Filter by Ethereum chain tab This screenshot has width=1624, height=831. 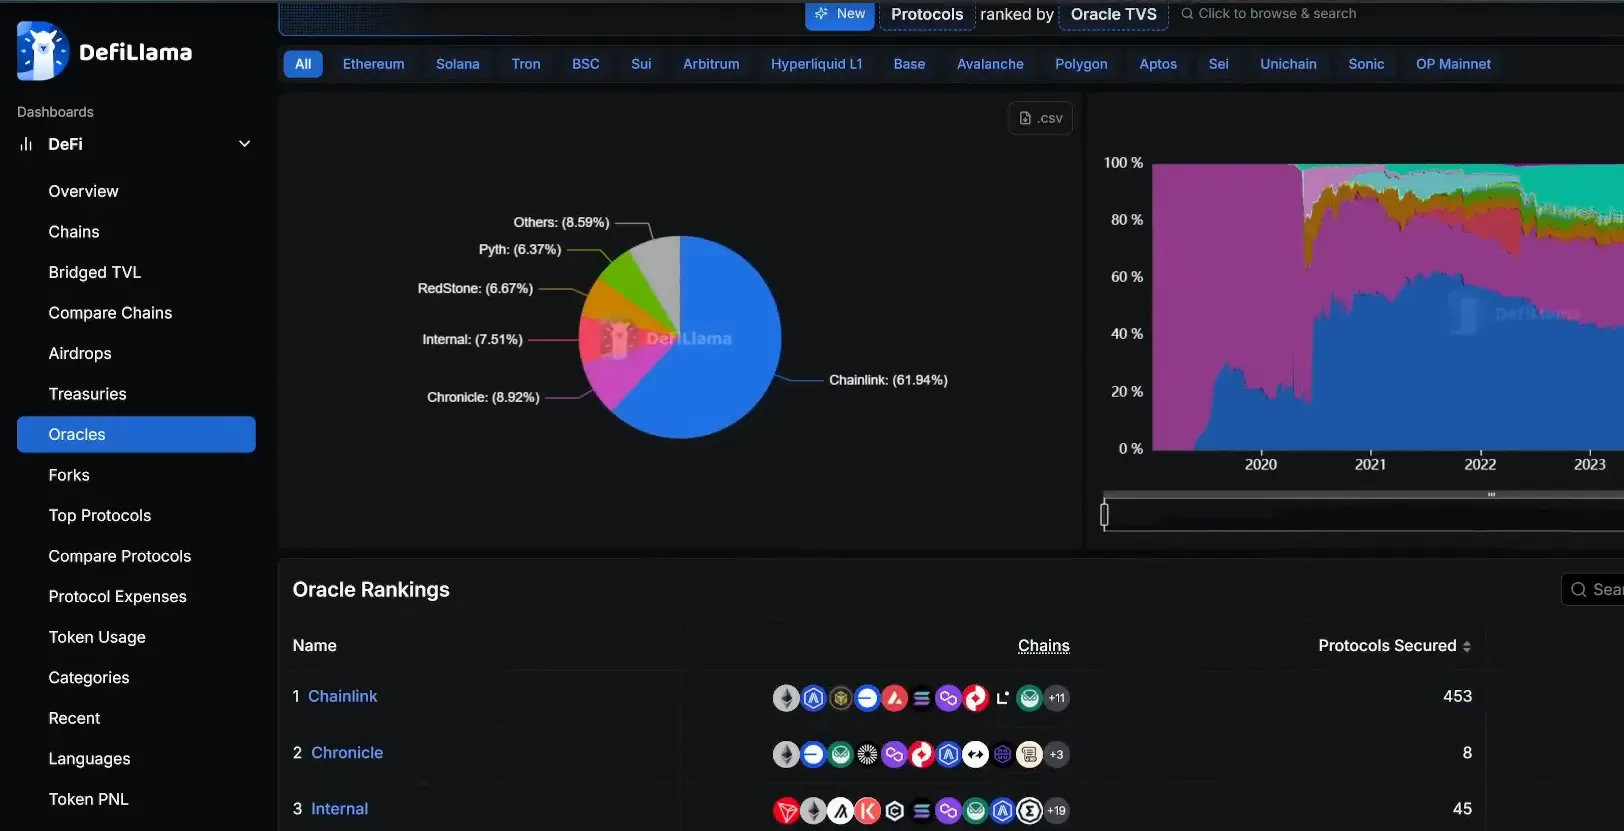tap(374, 64)
